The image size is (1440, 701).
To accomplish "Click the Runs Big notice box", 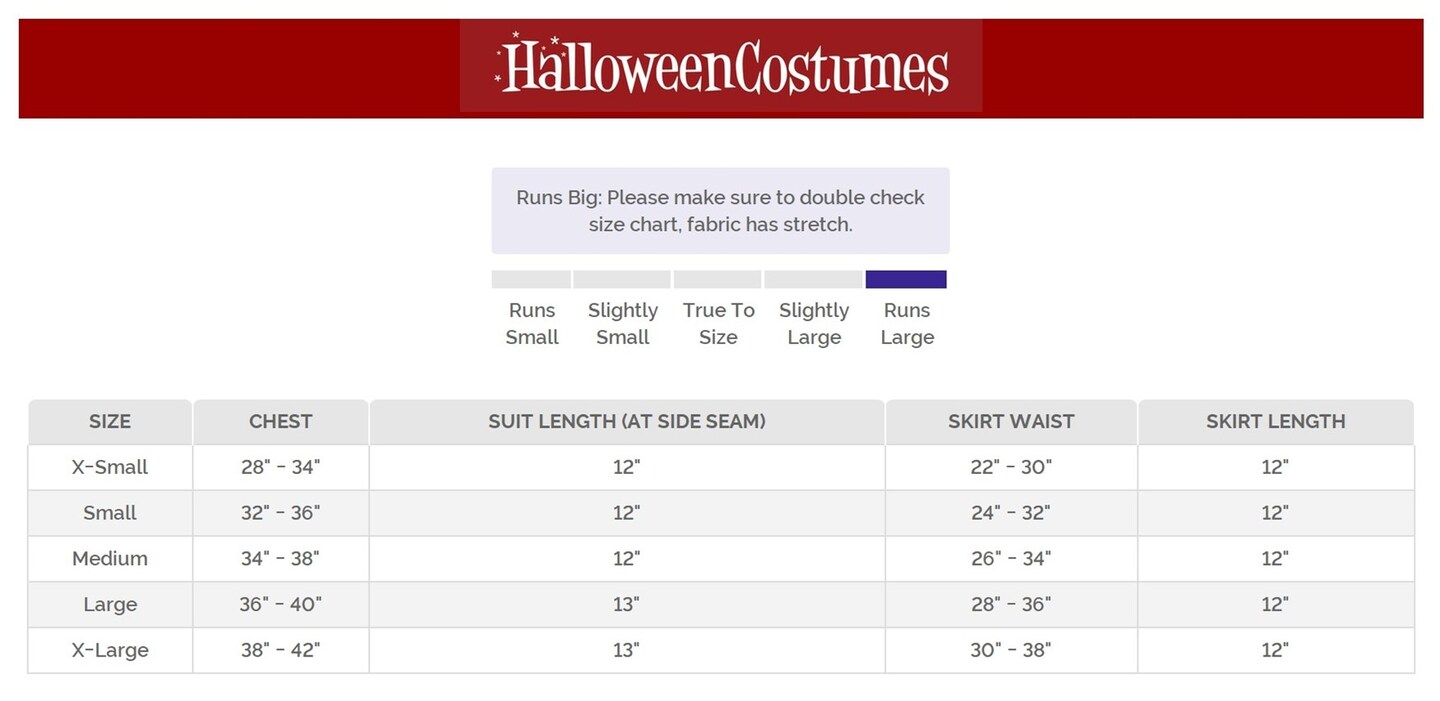I will 720,211.
